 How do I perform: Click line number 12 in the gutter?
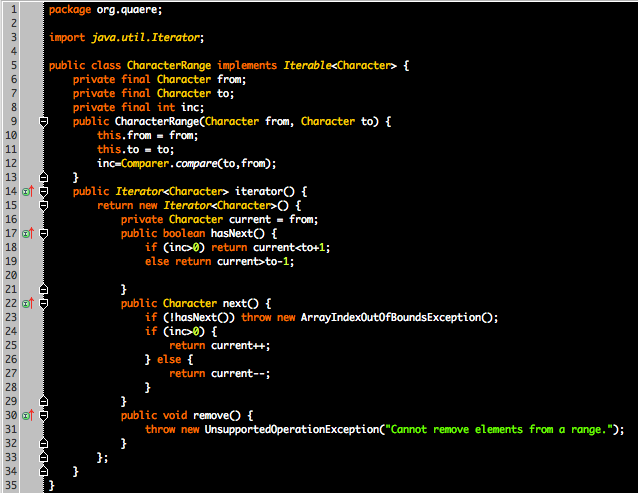click(11, 163)
